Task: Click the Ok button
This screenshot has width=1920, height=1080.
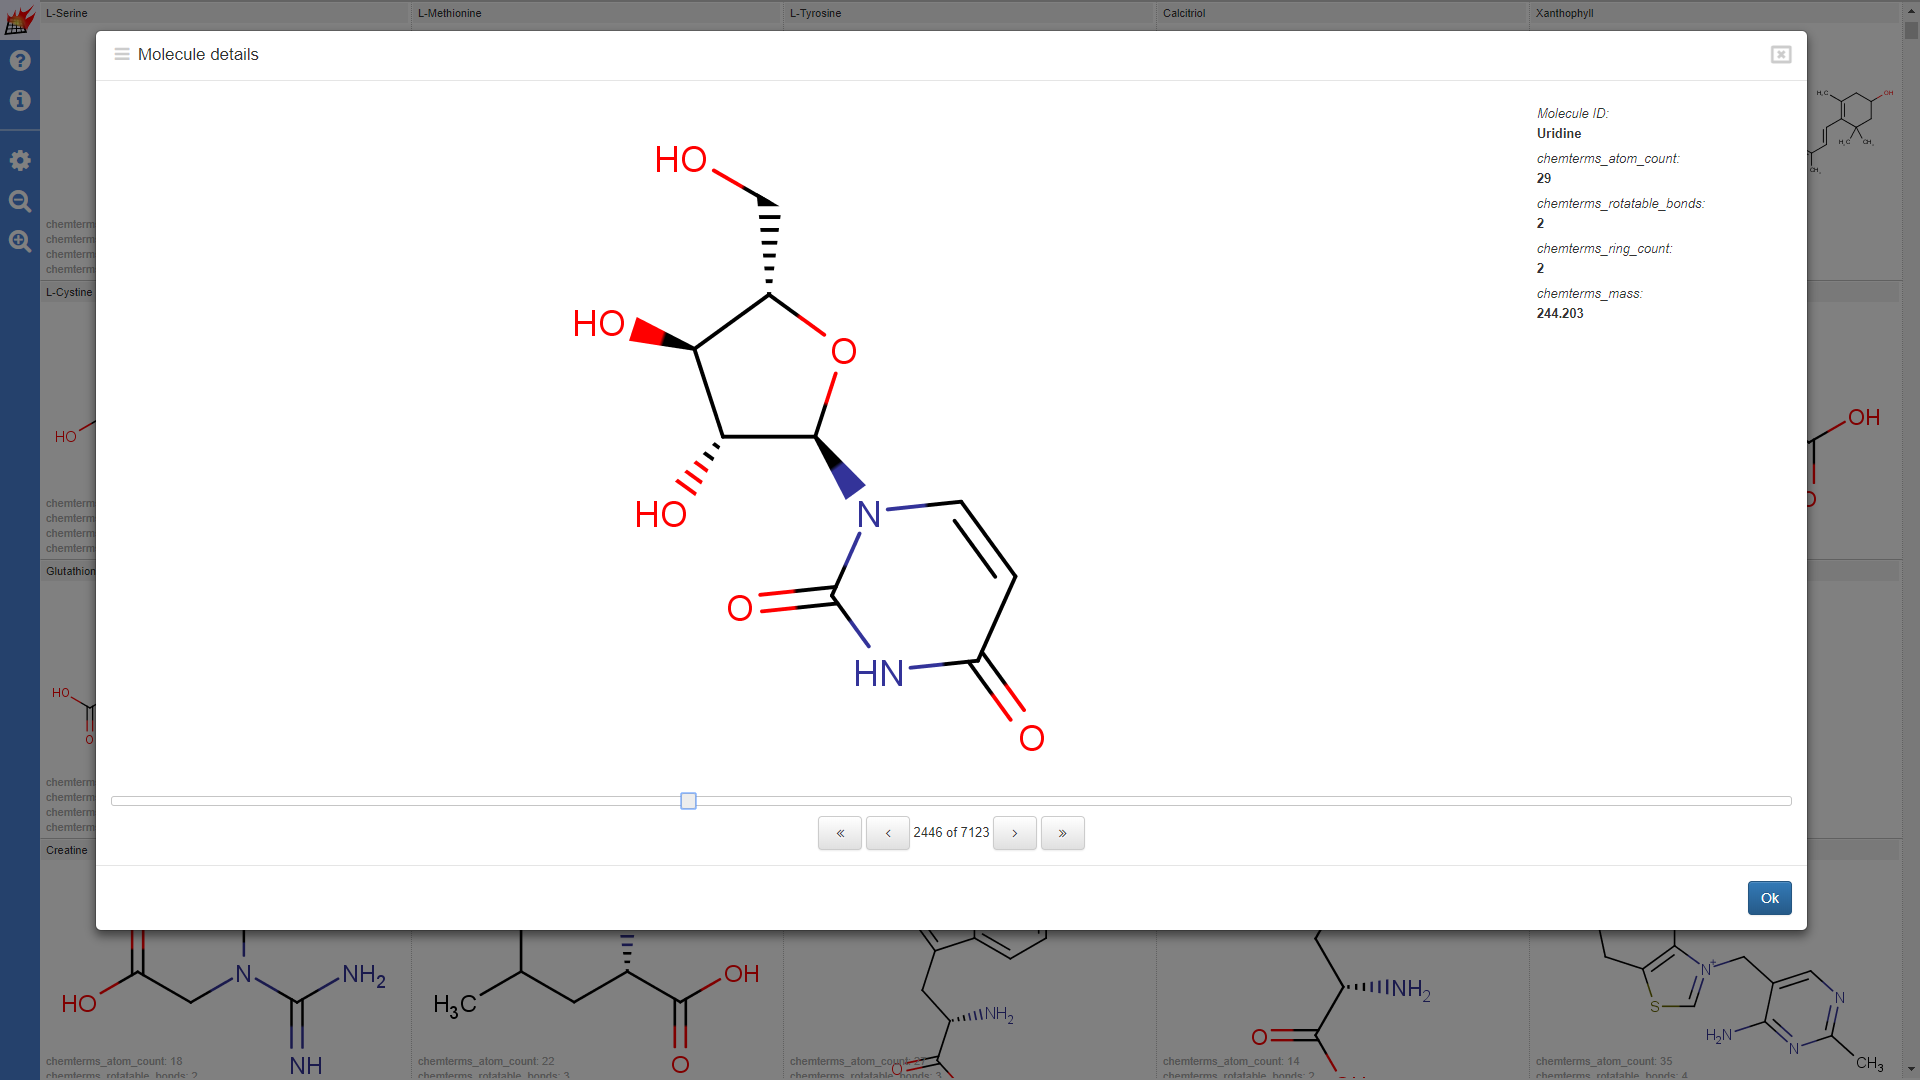Action: tap(1768, 898)
